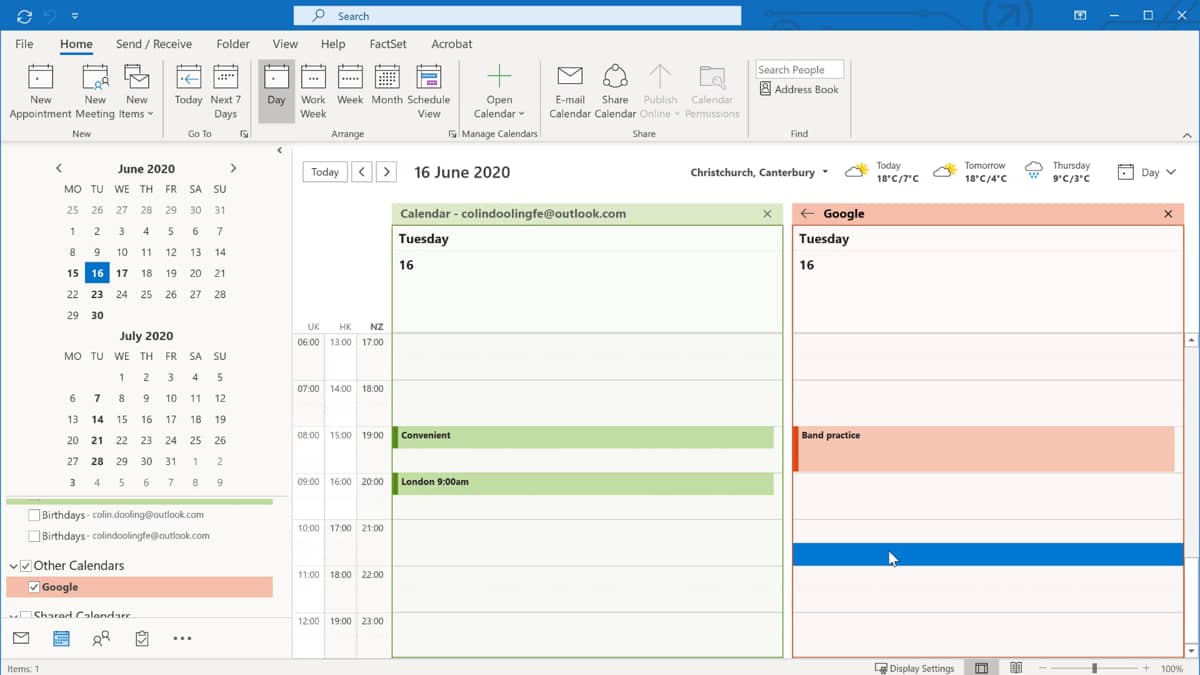This screenshot has width=1200, height=675.
Task: Uncheck the Google calendar checkbox
Action: click(x=35, y=587)
